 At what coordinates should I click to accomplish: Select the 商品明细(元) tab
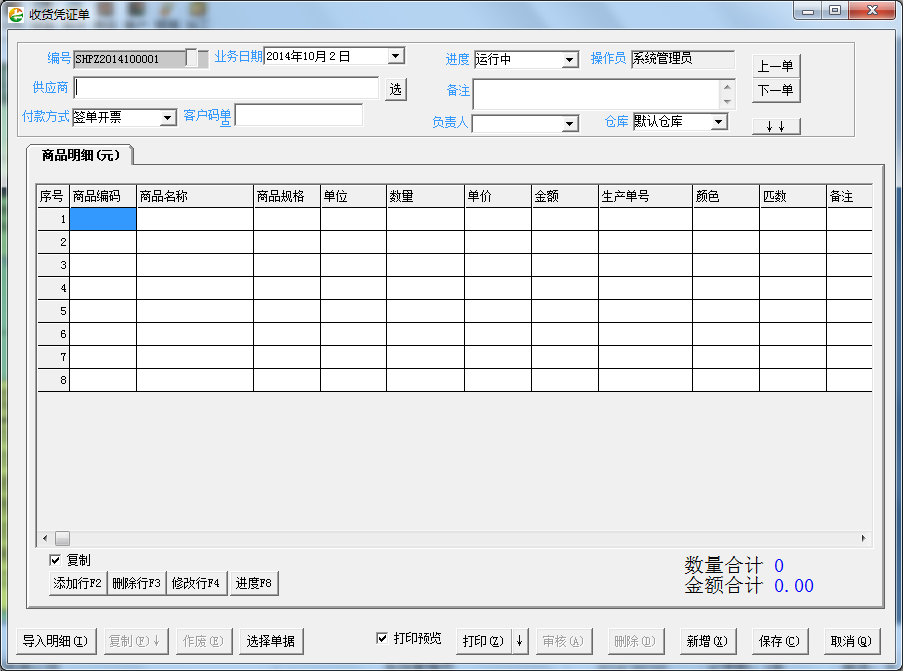(80, 155)
